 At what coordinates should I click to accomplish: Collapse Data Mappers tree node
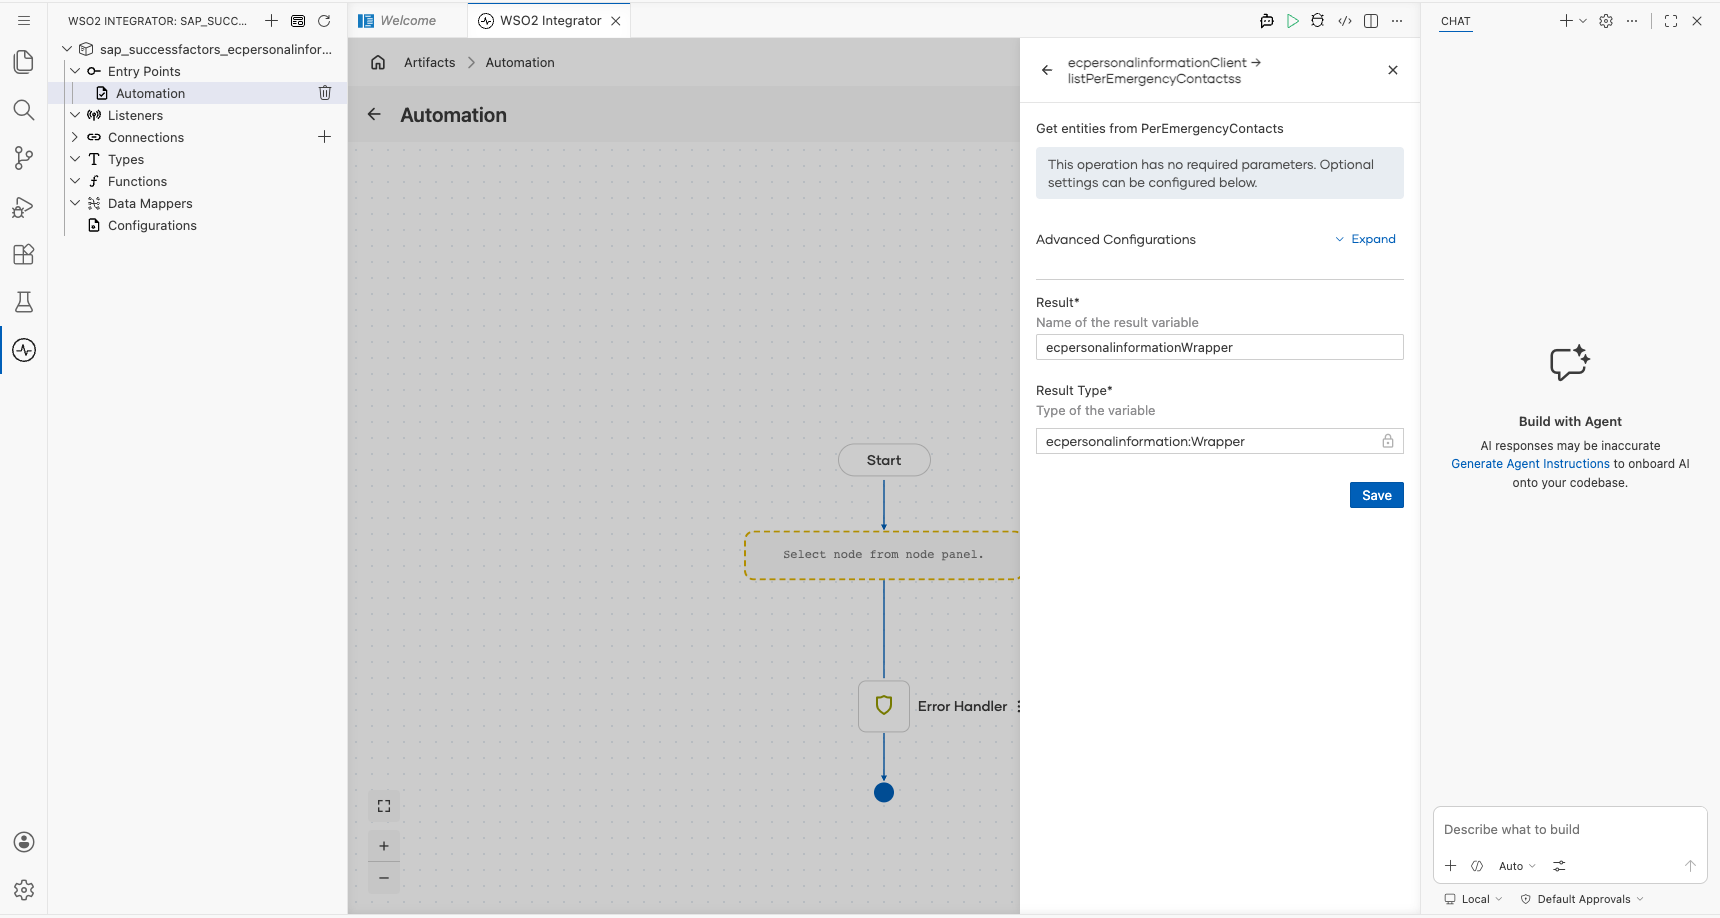point(75,203)
